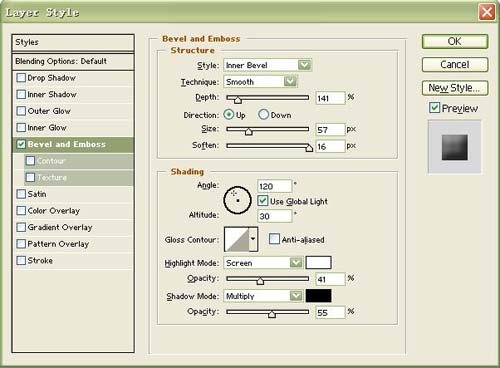The height and width of the screenshot is (368, 500).
Task: Click the black shadow color swatch
Action: coord(318,296)
